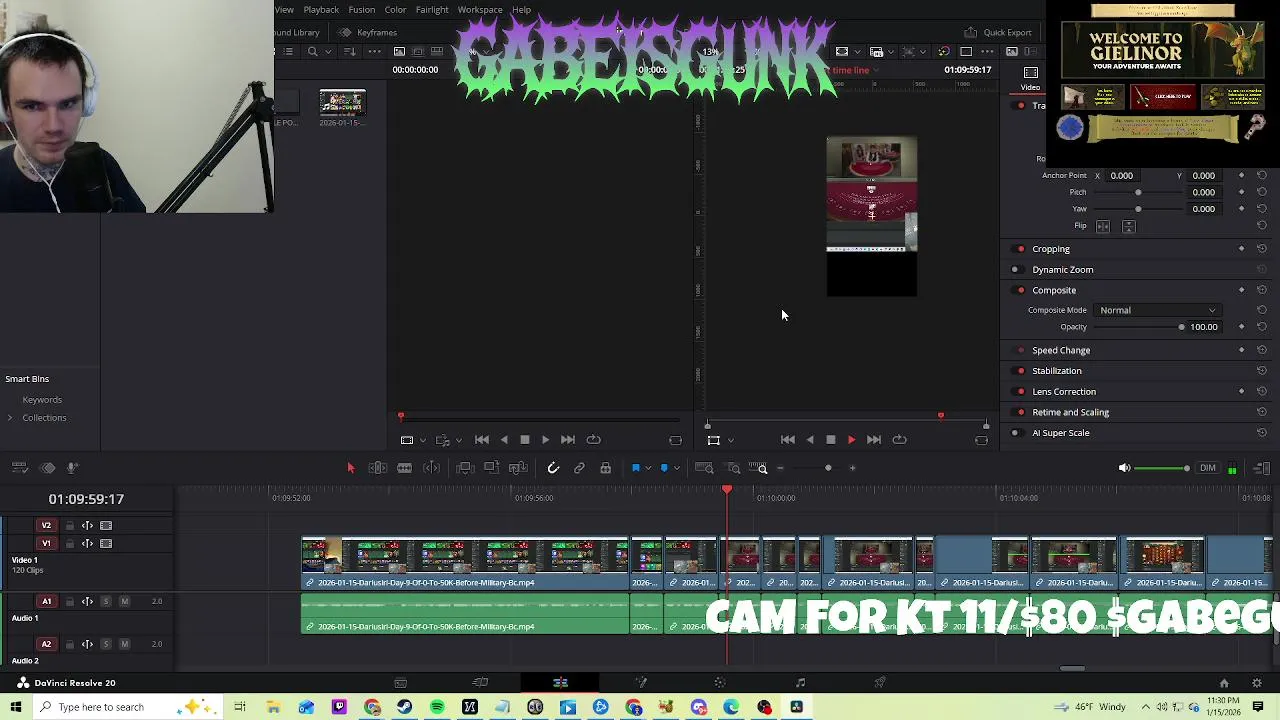The width and height of the screenshot is (1280, 720).
Task: Add a blue flag to clip
Action: click(x=635, y=468)
